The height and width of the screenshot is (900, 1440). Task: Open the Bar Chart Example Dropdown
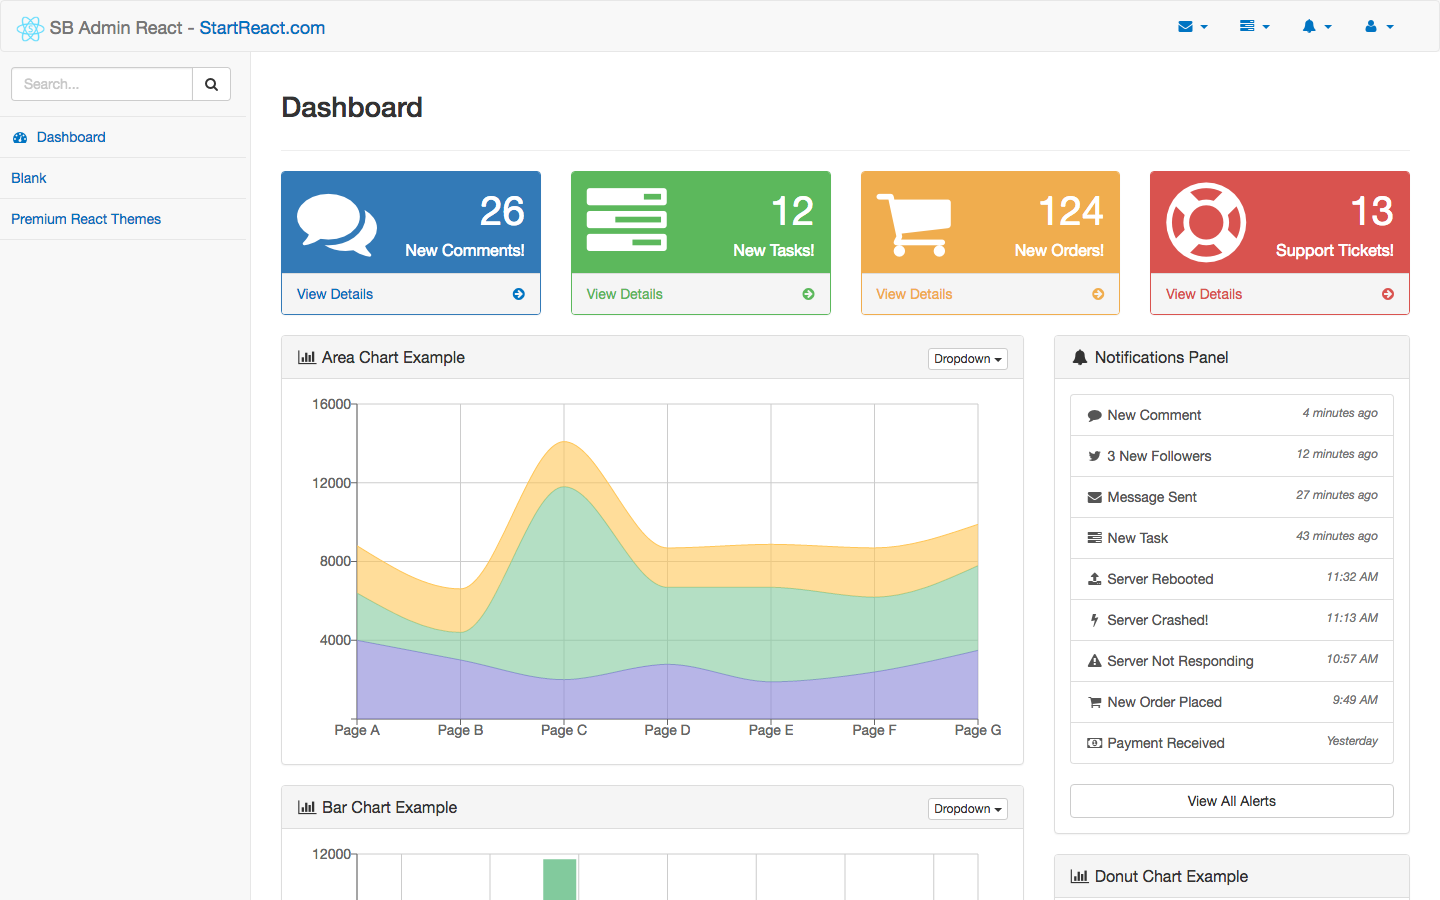968,809
